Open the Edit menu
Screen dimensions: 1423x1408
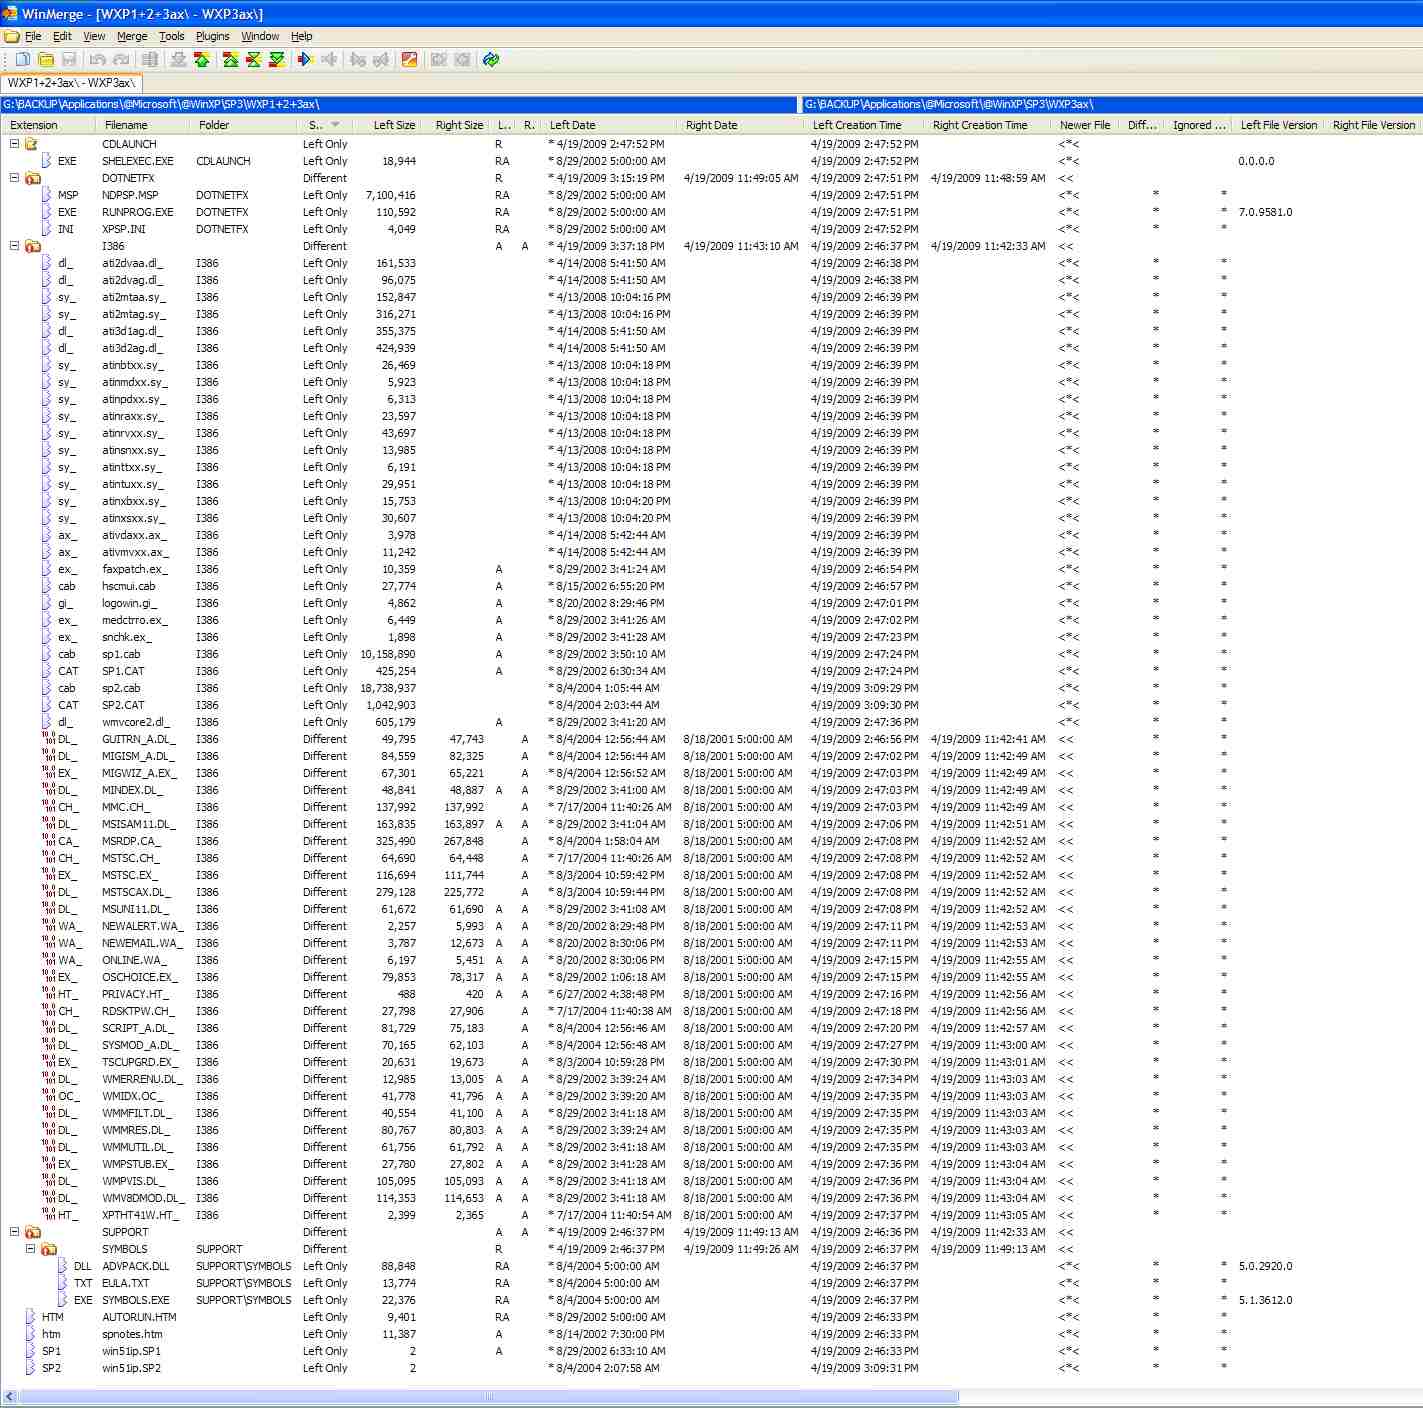tap(62, 36)
